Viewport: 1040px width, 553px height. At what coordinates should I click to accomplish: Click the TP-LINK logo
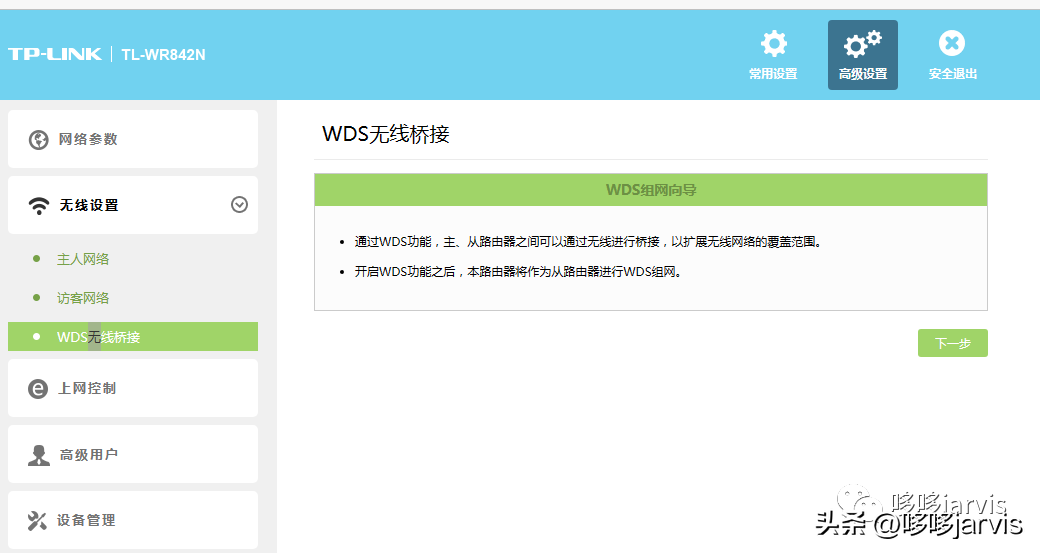tap(55, 54)
